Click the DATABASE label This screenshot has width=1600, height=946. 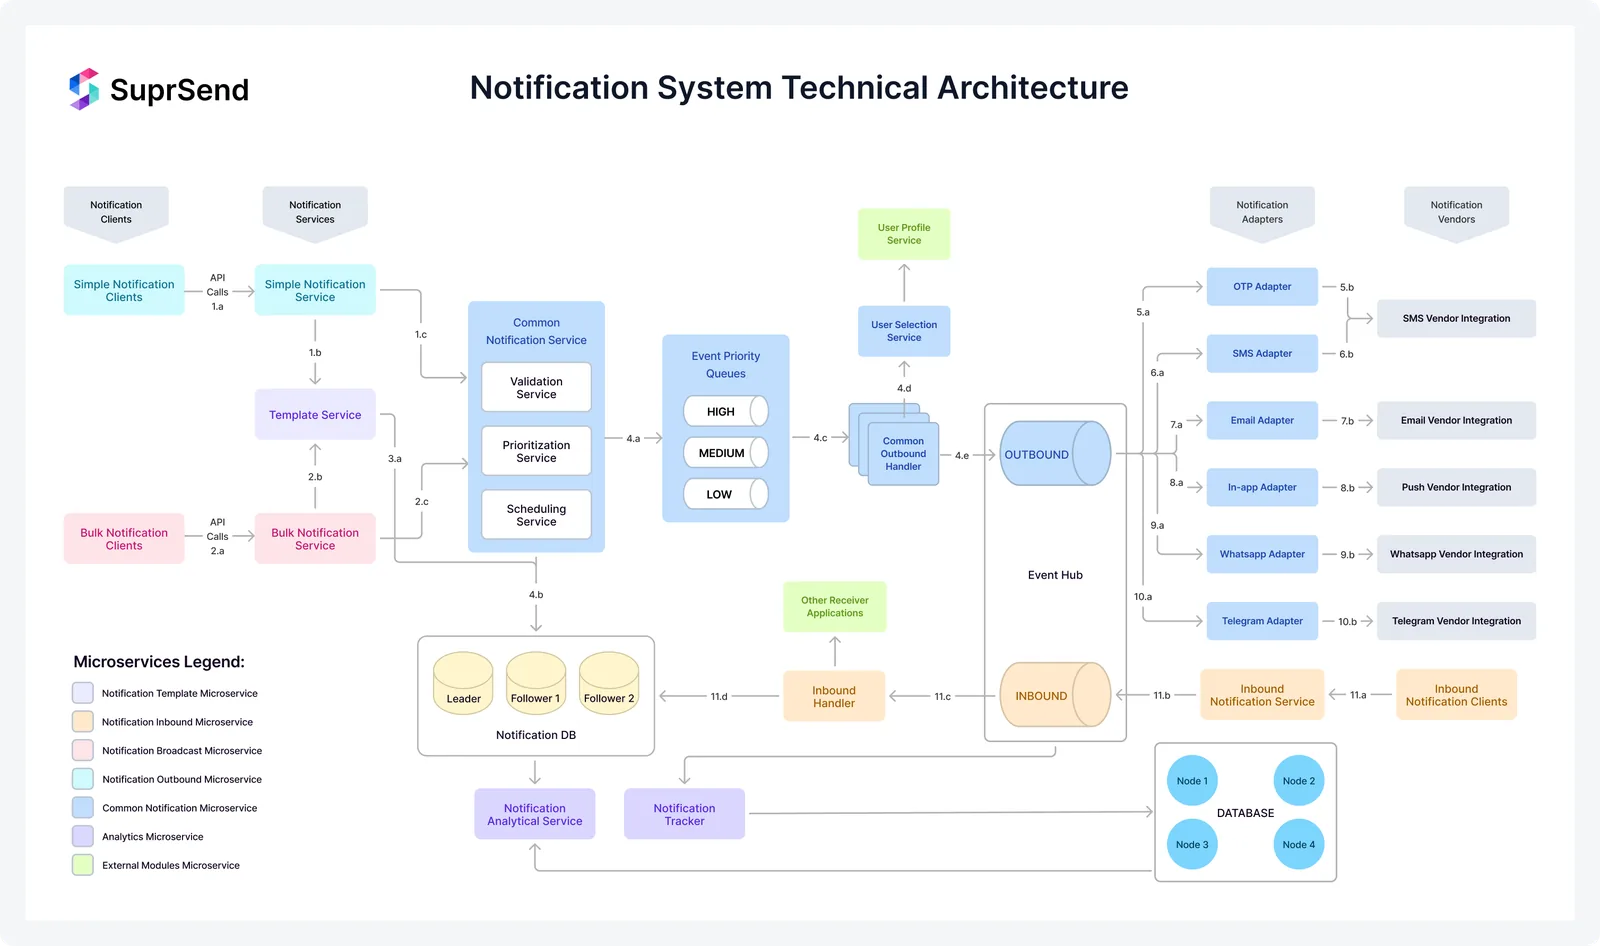coord(1245,813)
